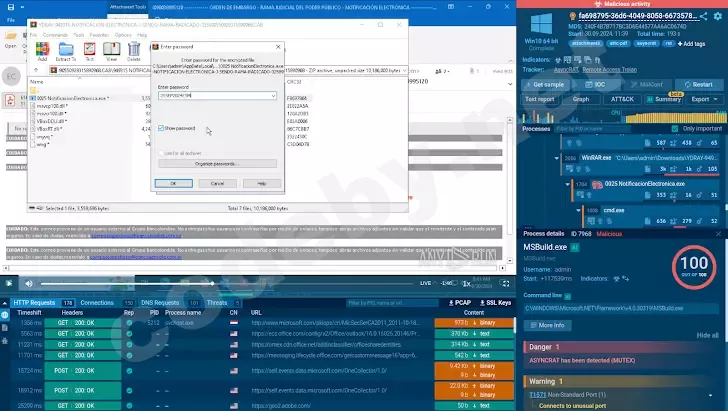728x411 pixels.
Task: Click the EC sender avatar in Outlook
Action: 11,77
